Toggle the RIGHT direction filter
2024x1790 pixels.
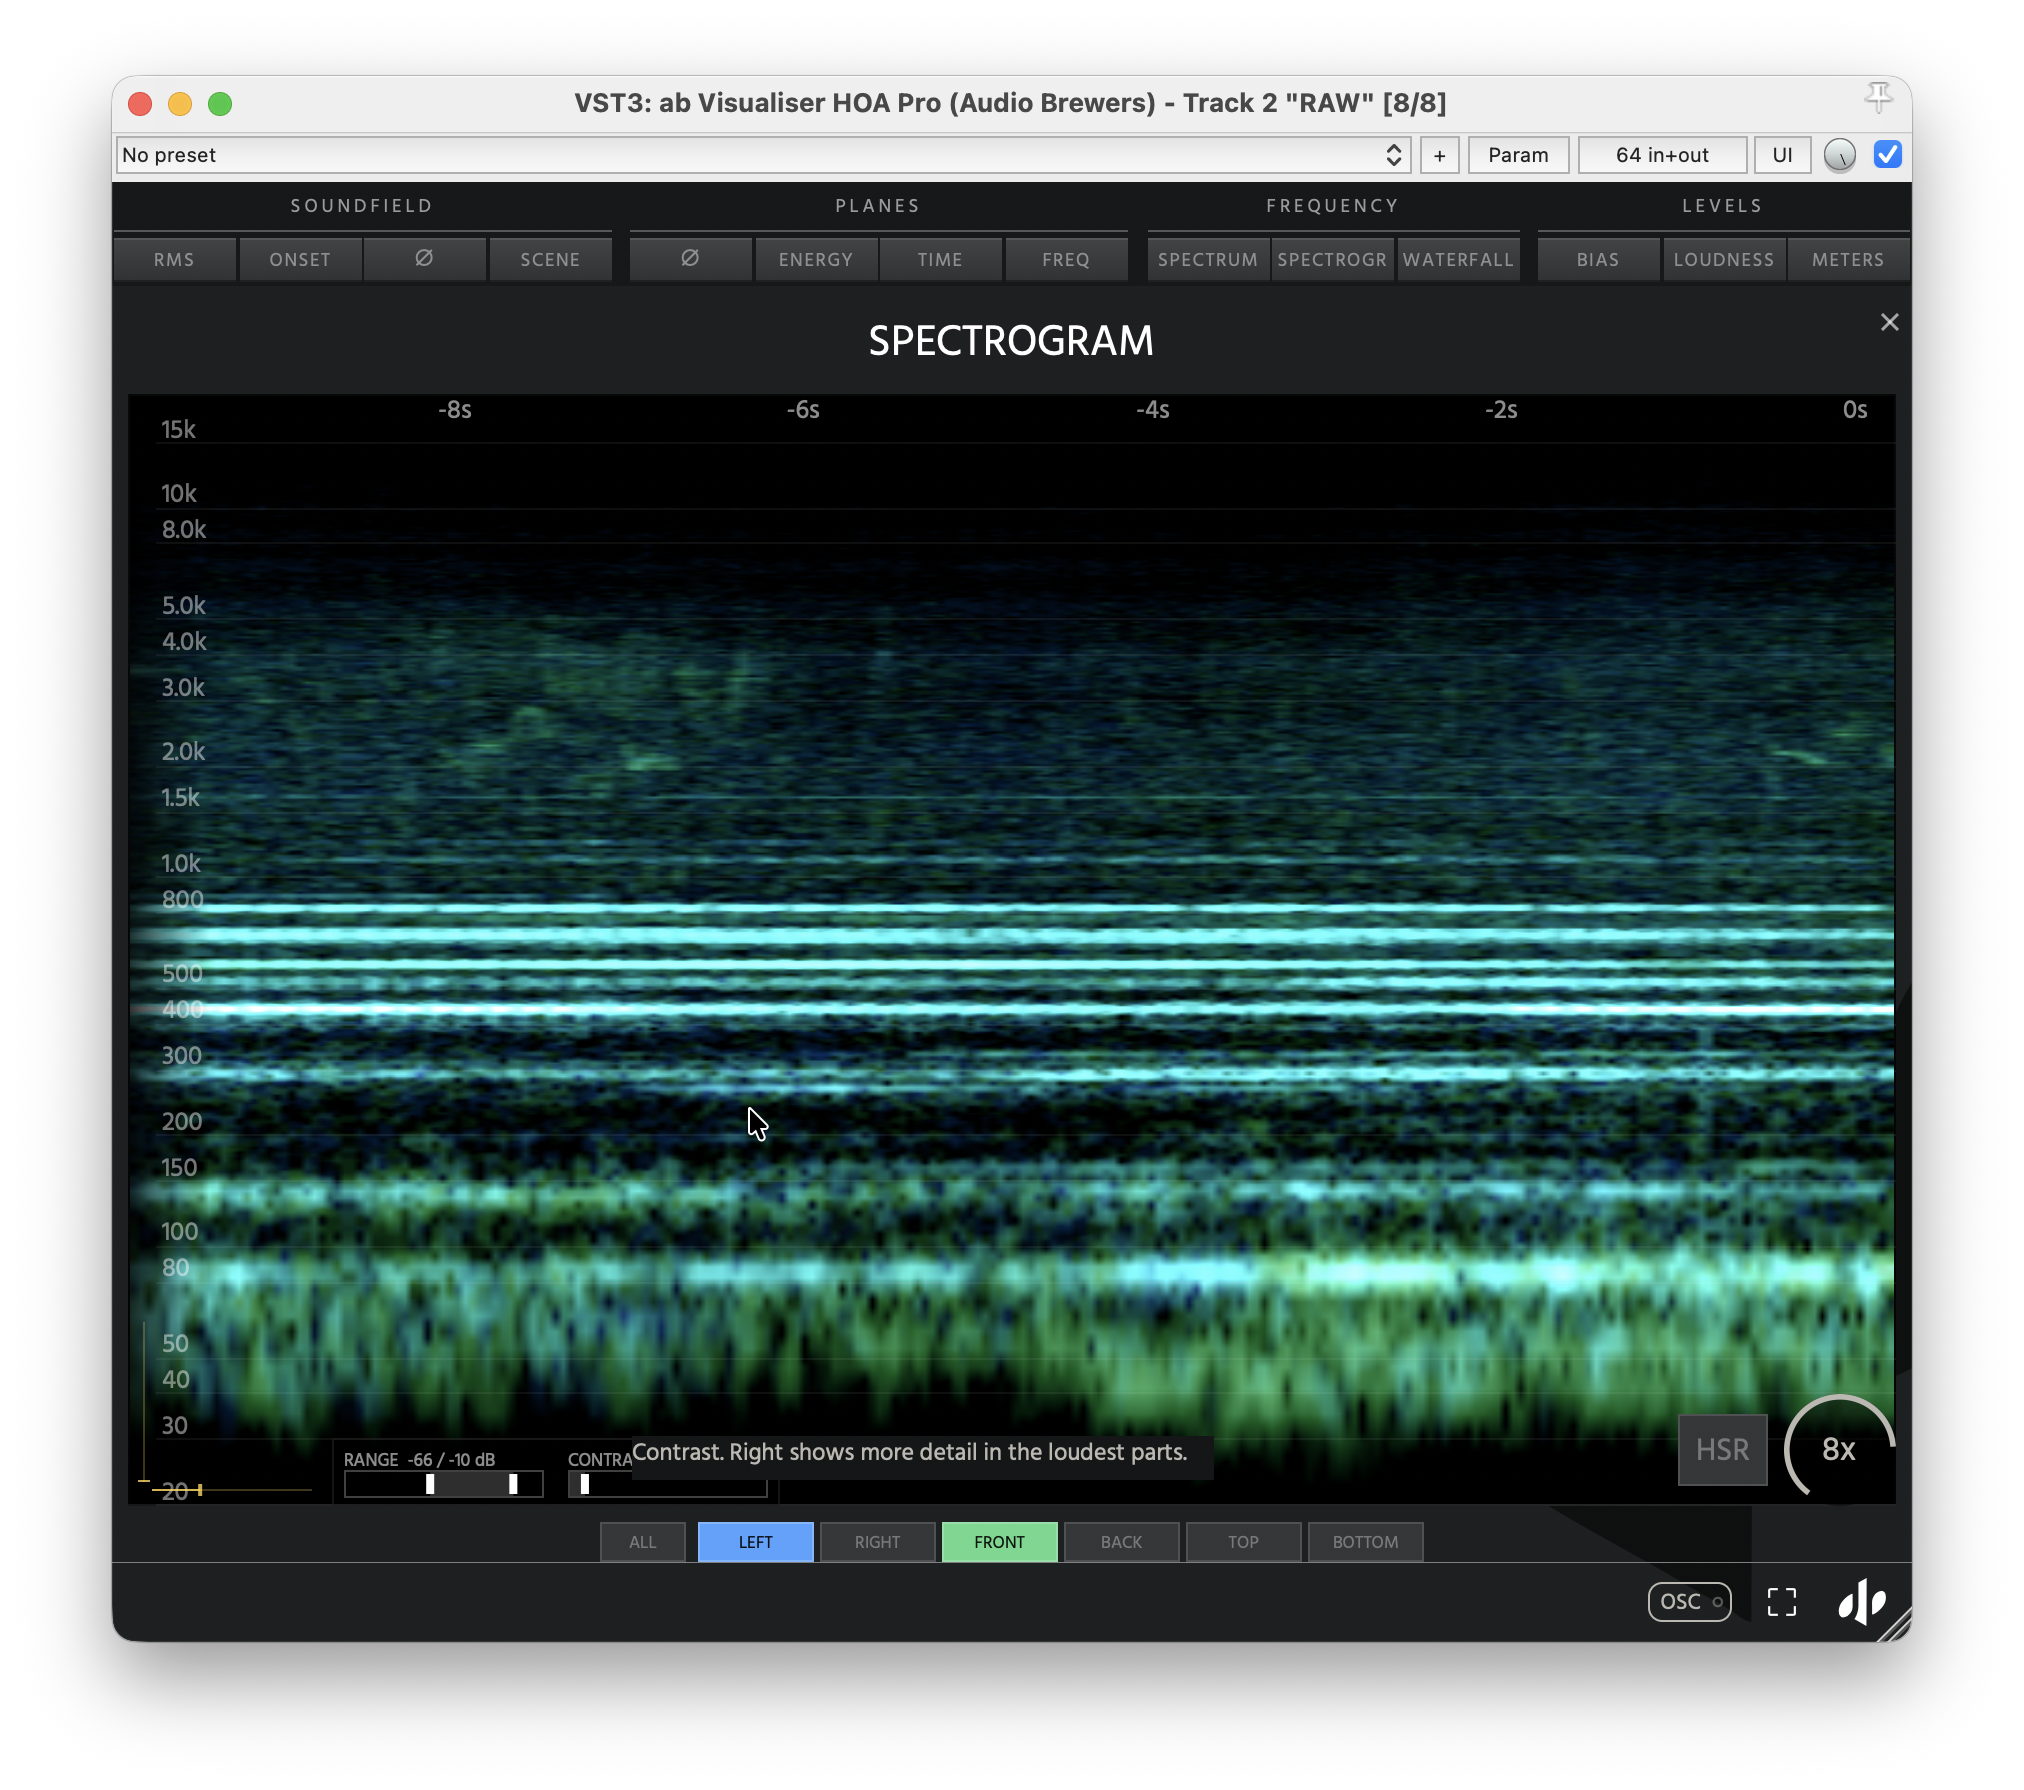point(877,1542)
